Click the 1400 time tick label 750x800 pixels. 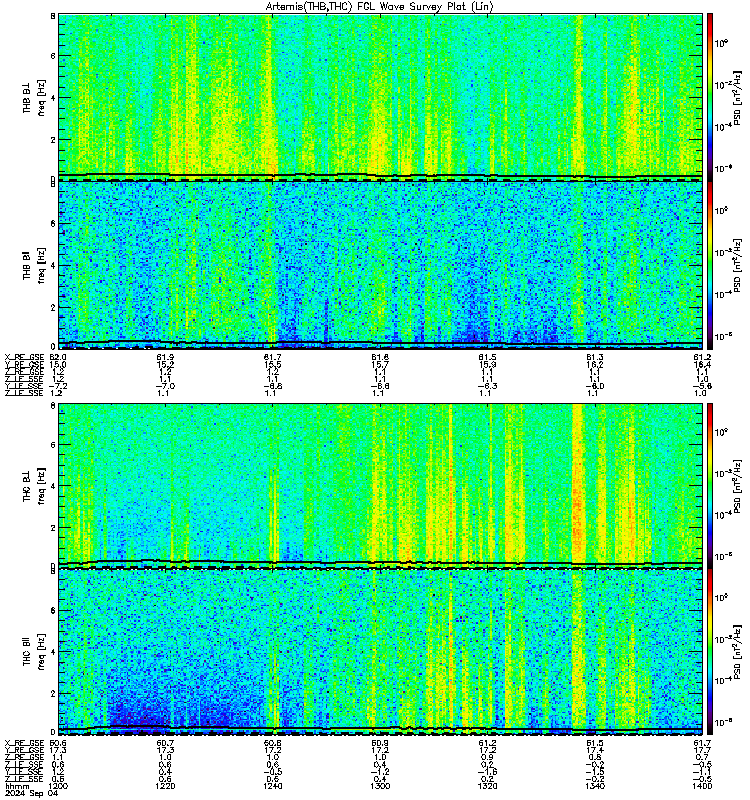click(x=702, y=786)
